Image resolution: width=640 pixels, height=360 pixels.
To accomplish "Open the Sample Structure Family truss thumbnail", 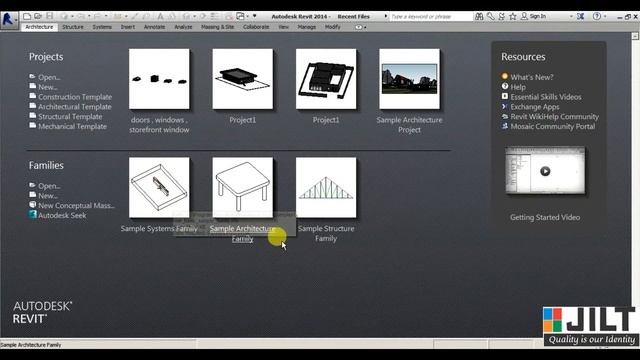I will (326, 188).
